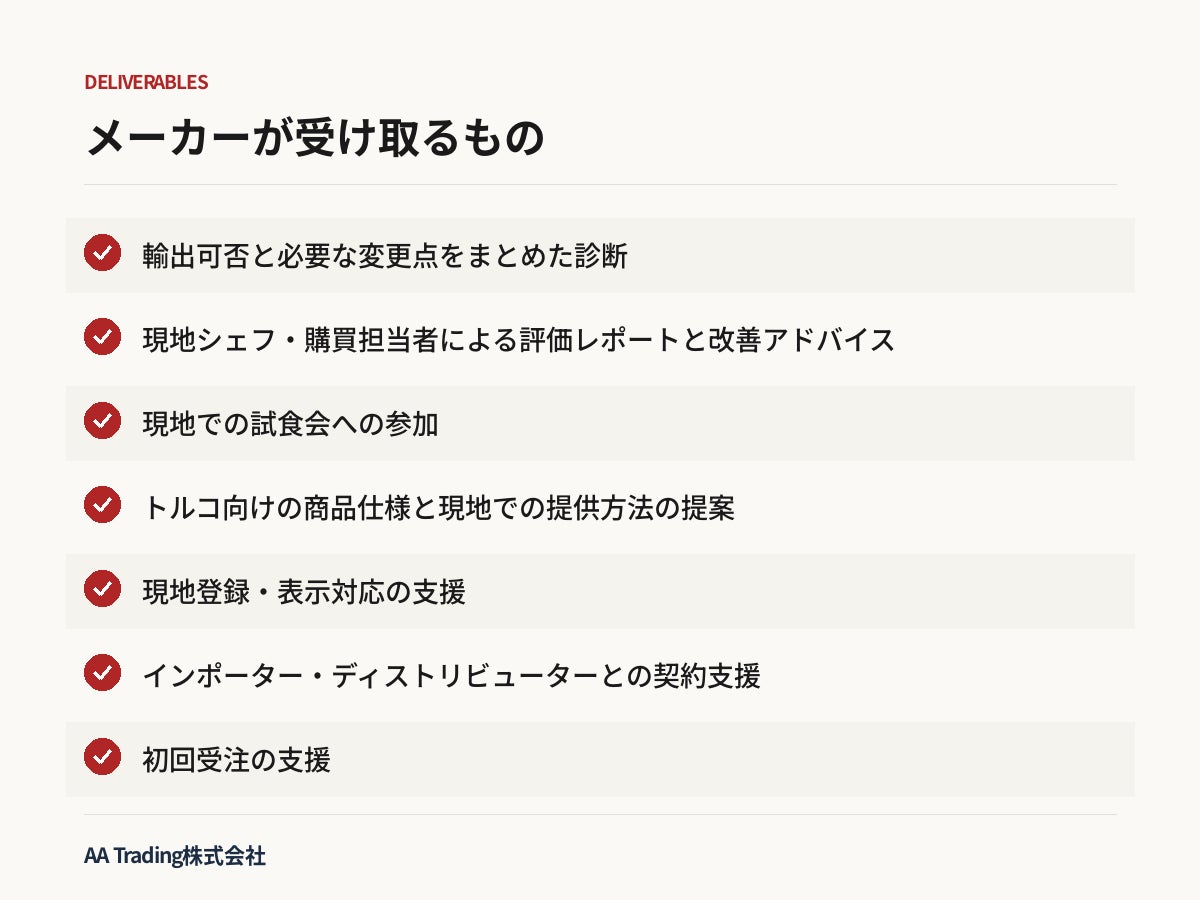Click the shaded row background of 現地登録 item
Viewport: 1200px width, 900px height.
point(600,591)
